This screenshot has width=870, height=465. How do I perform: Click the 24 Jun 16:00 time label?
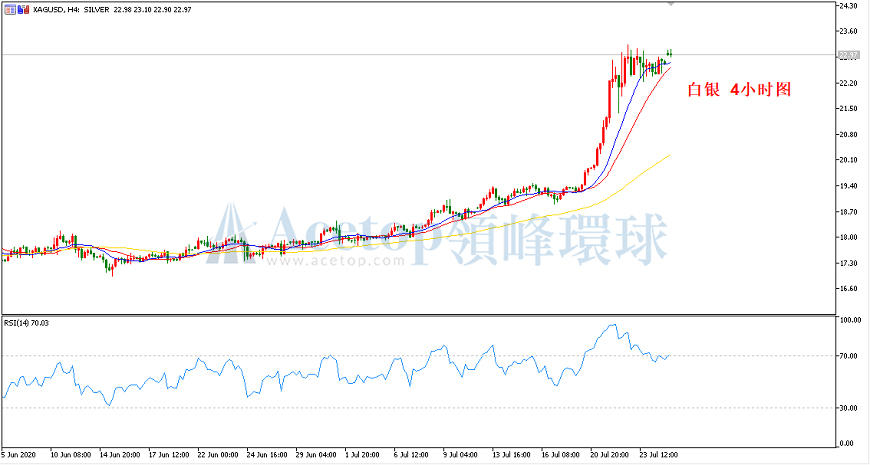point(267,455)
